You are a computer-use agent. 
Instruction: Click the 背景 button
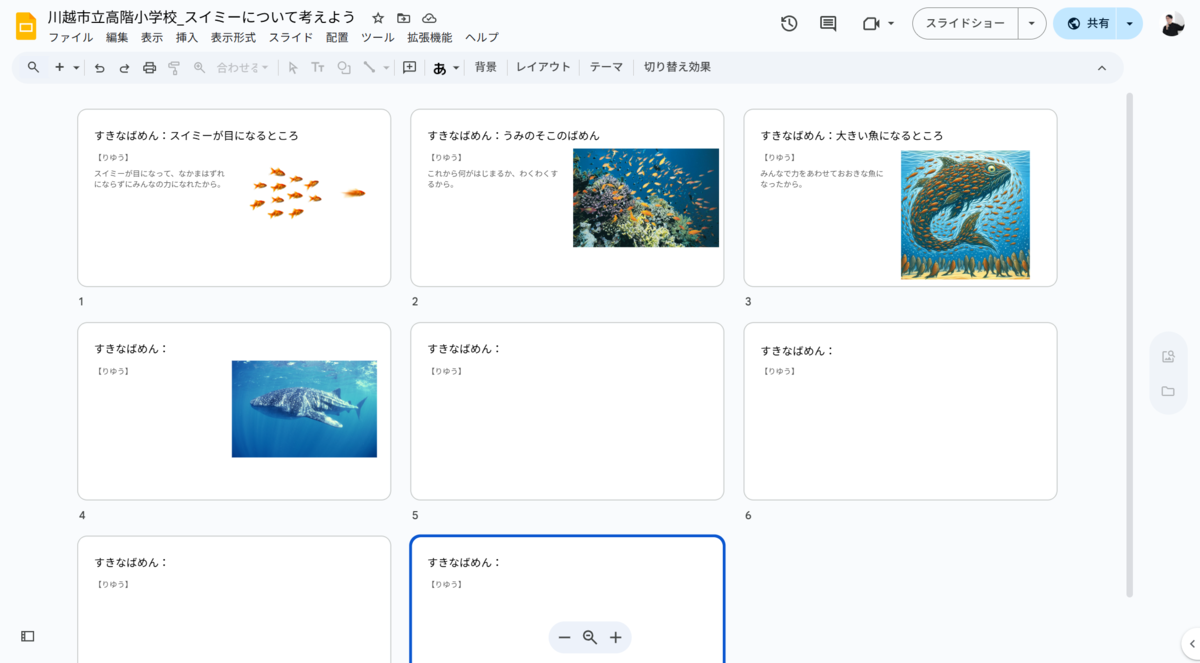[486, 67]
